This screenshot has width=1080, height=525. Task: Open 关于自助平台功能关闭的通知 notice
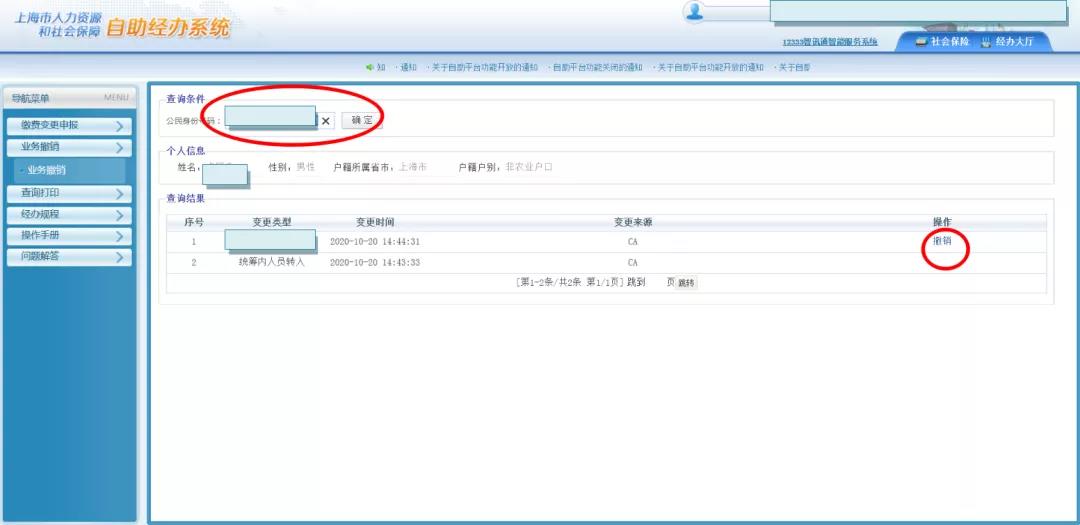coord(597,67)
